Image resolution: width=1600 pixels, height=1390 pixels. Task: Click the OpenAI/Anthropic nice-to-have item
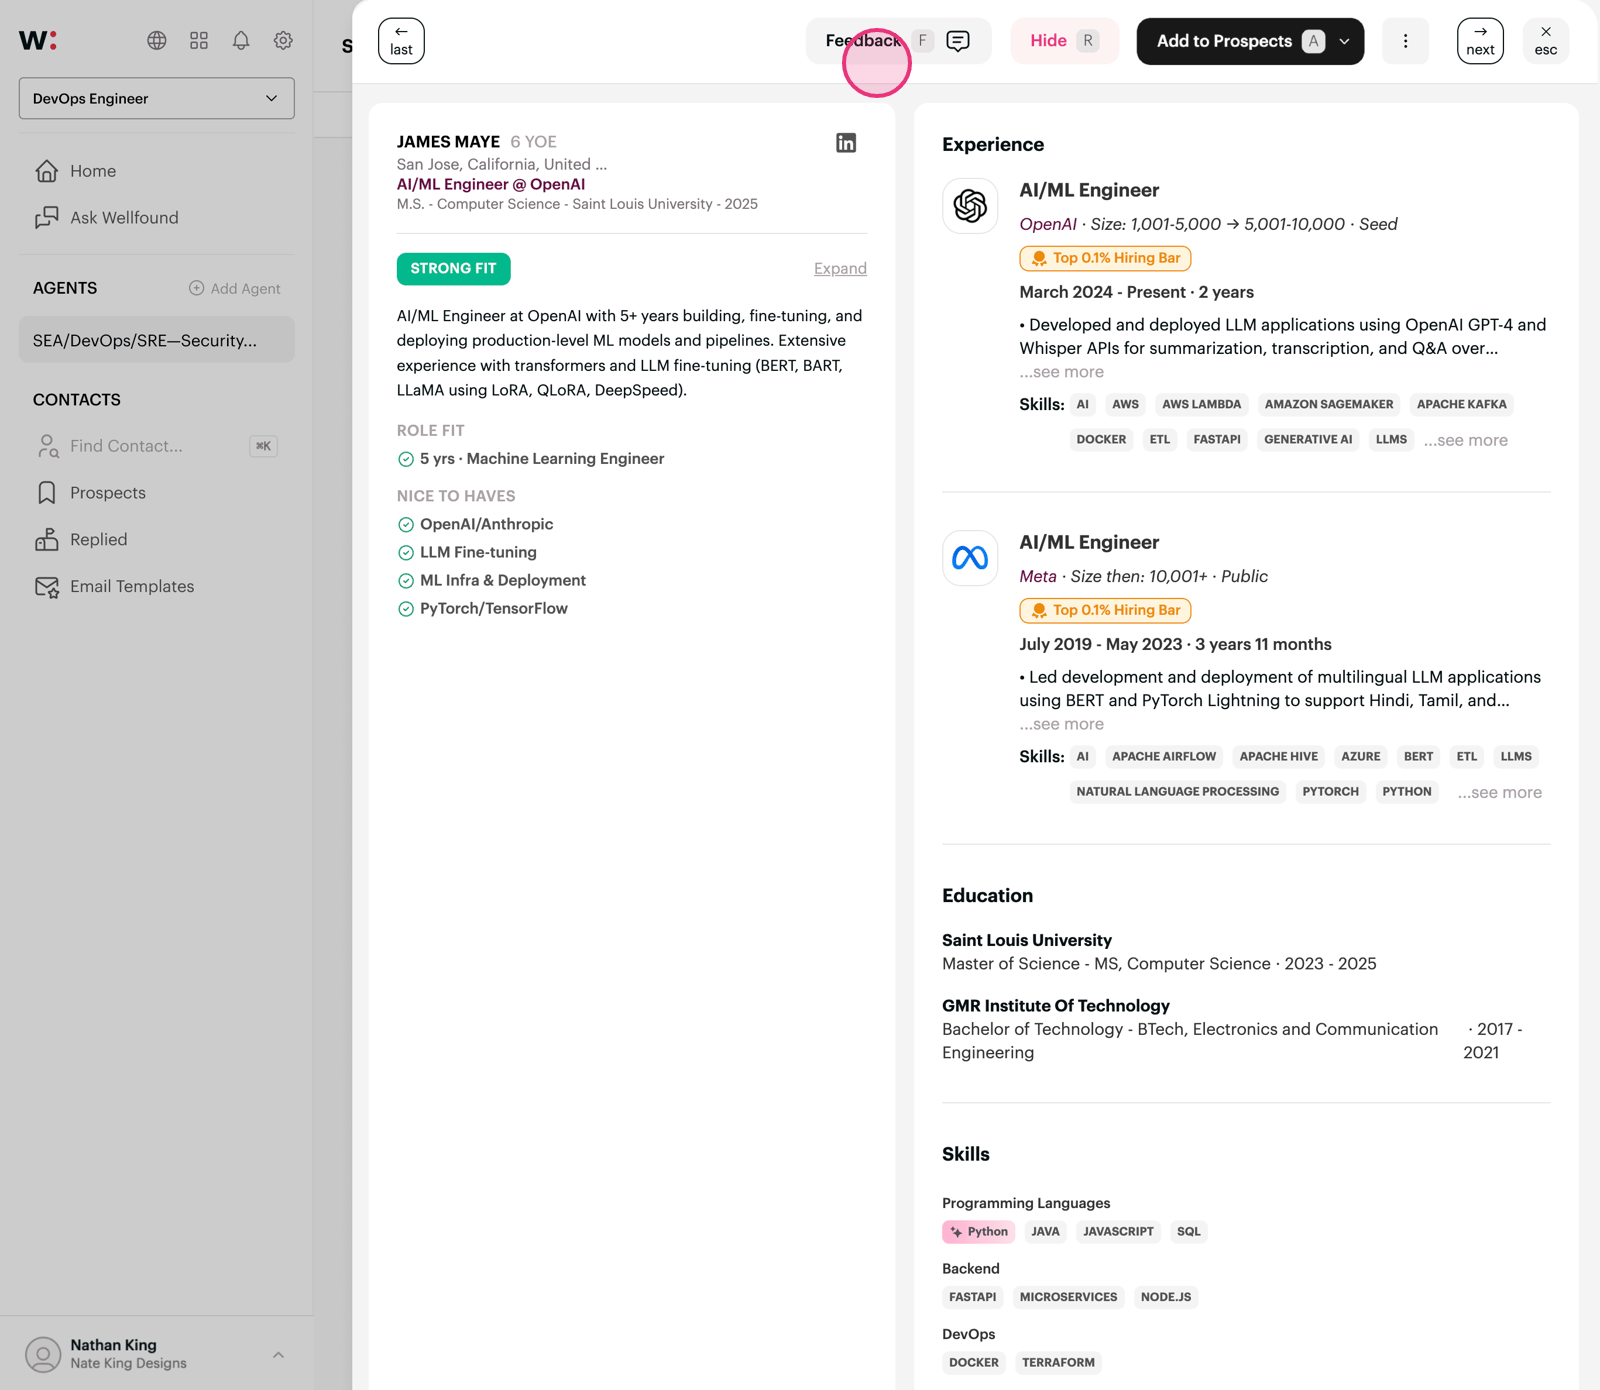point(475,524)
